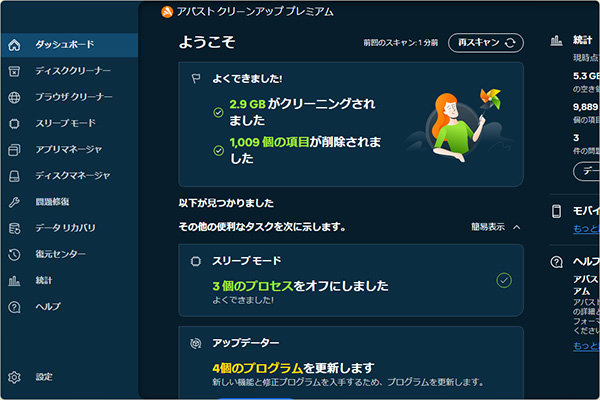The width and height of the screenshot is (600, 400).
Task: Open the App Manager windows icon
Action: [14, 150]
